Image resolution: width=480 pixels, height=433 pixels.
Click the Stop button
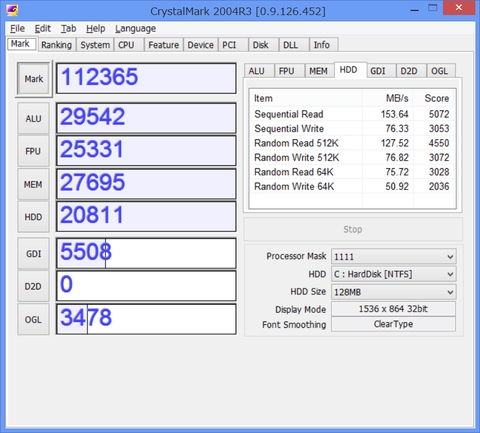(x=353, y=229)
